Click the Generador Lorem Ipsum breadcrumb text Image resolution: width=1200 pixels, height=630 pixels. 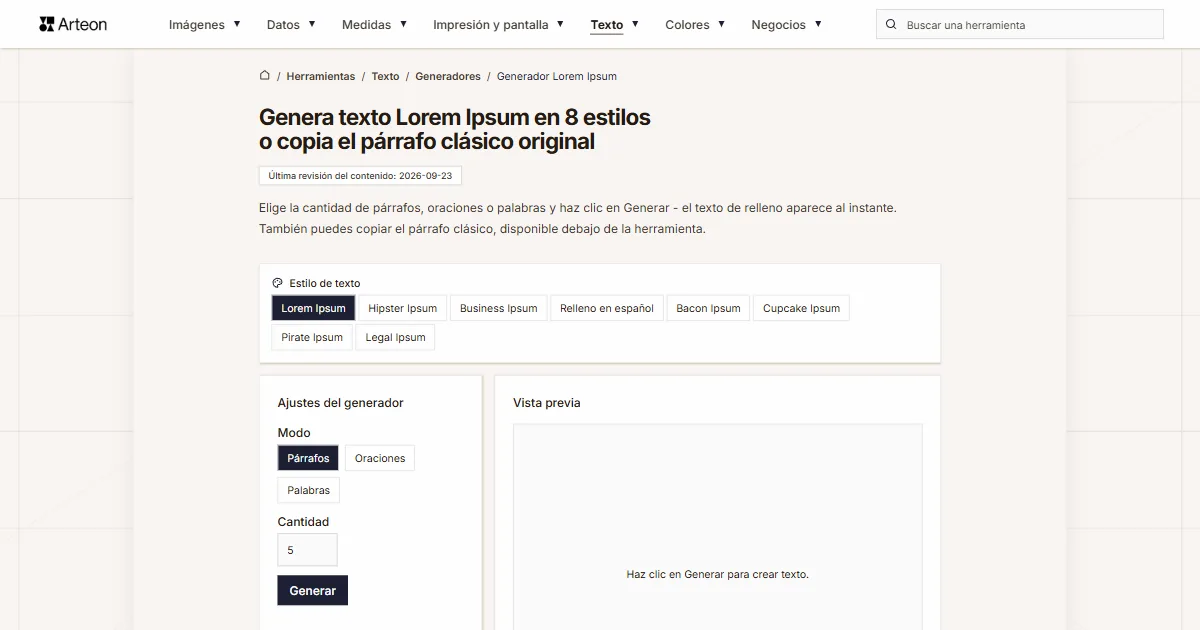coord(557,76)
